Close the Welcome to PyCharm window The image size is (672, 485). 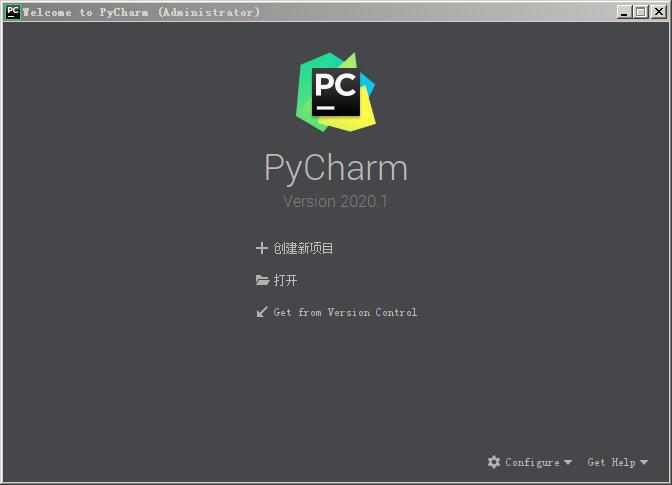coord(658,12)
